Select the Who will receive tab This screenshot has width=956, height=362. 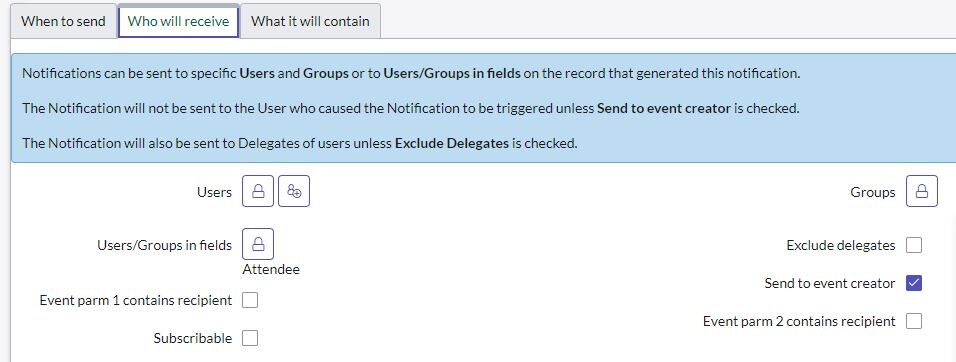coord(179,21)
